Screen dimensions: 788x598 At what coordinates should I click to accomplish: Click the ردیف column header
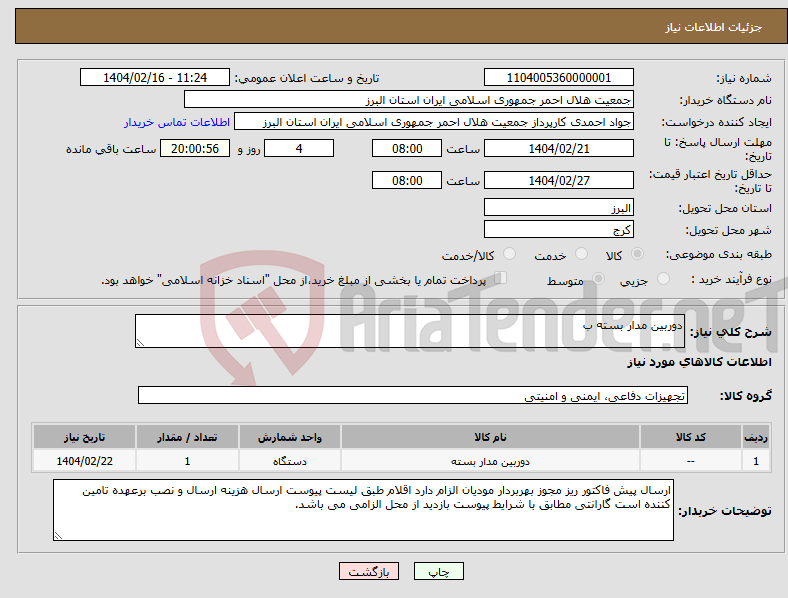tap(756, 437)
